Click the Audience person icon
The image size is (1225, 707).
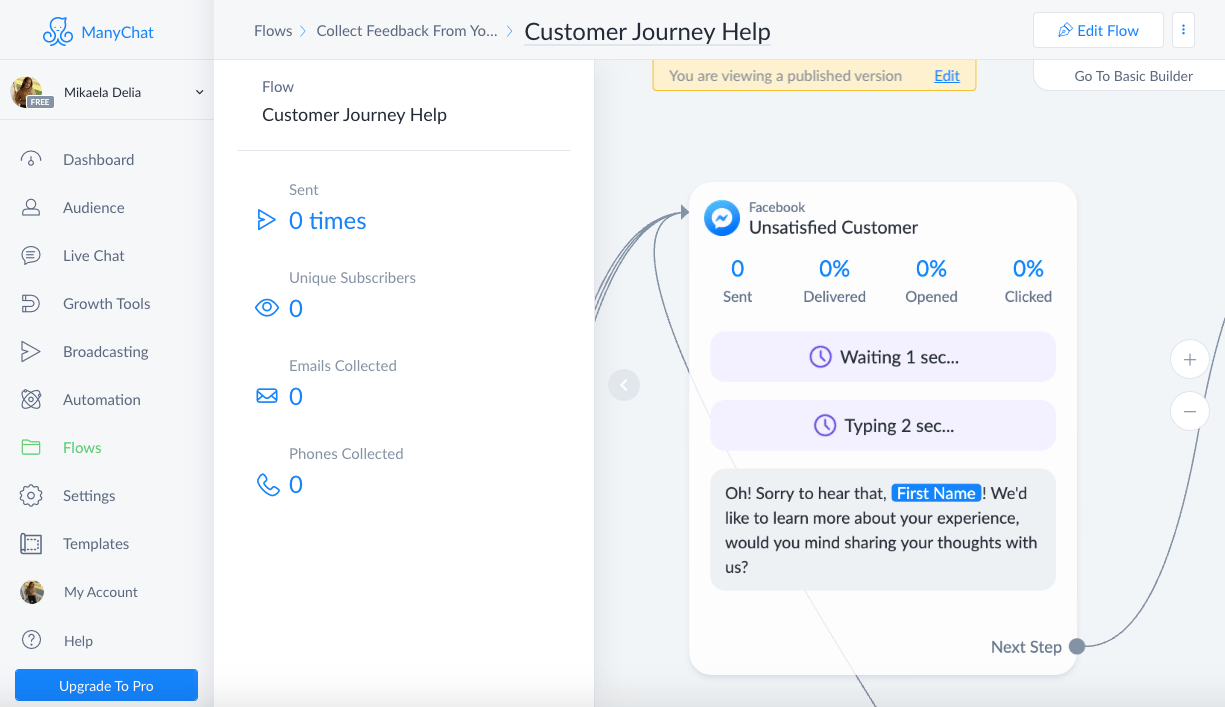point(31,207)
